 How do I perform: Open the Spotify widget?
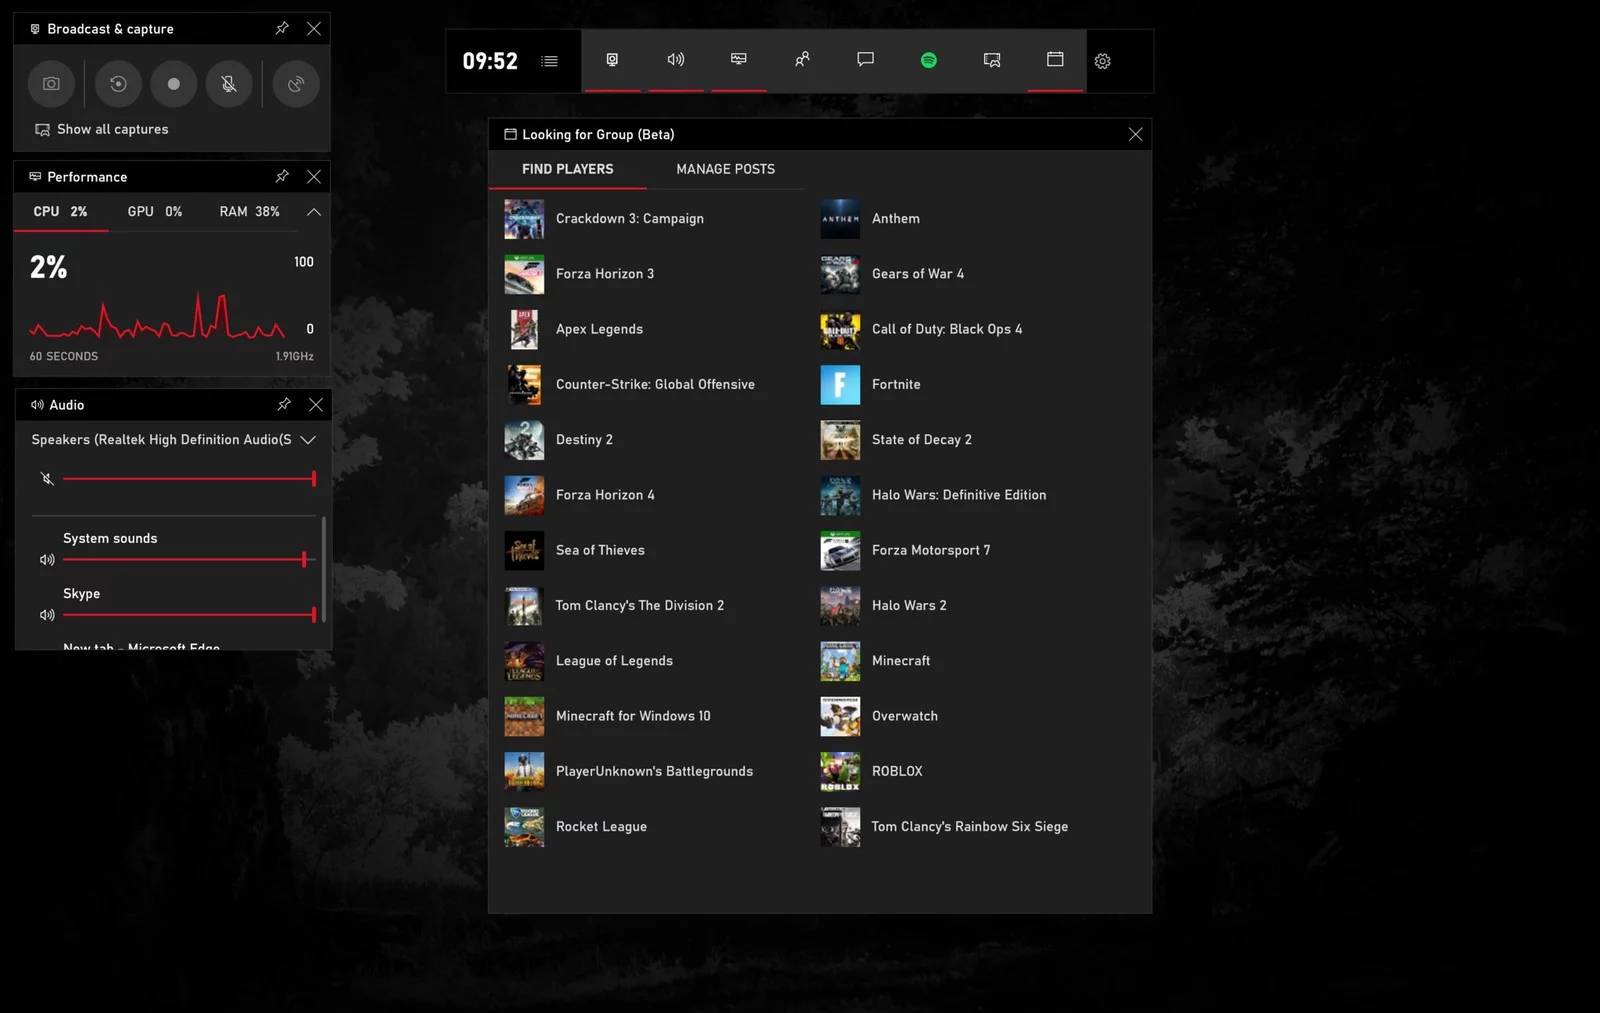[x=929, y=60]
